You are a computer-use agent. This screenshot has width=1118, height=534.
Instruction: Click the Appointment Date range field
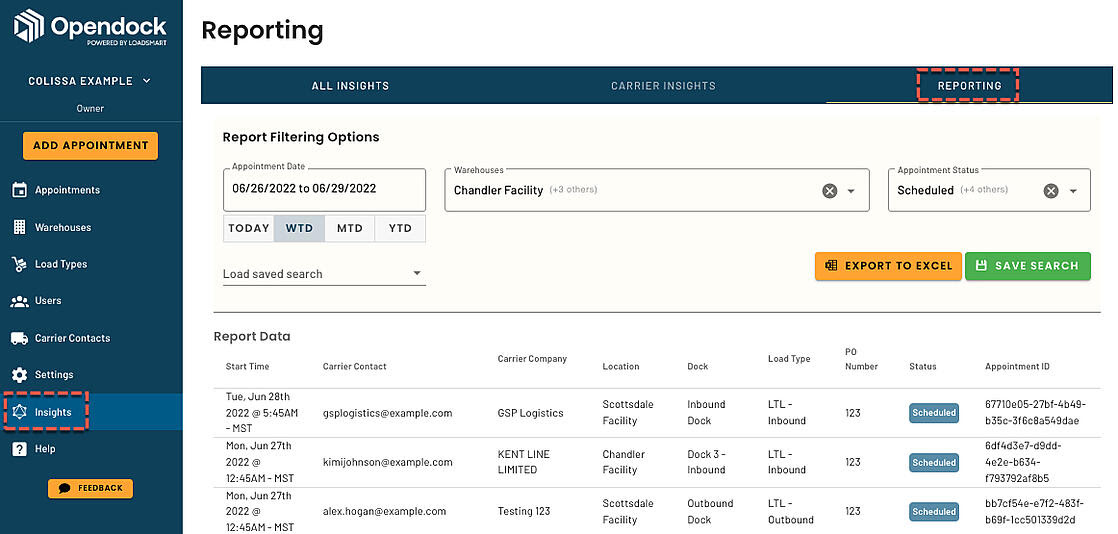pyautogui.click(x=324, y=190)
